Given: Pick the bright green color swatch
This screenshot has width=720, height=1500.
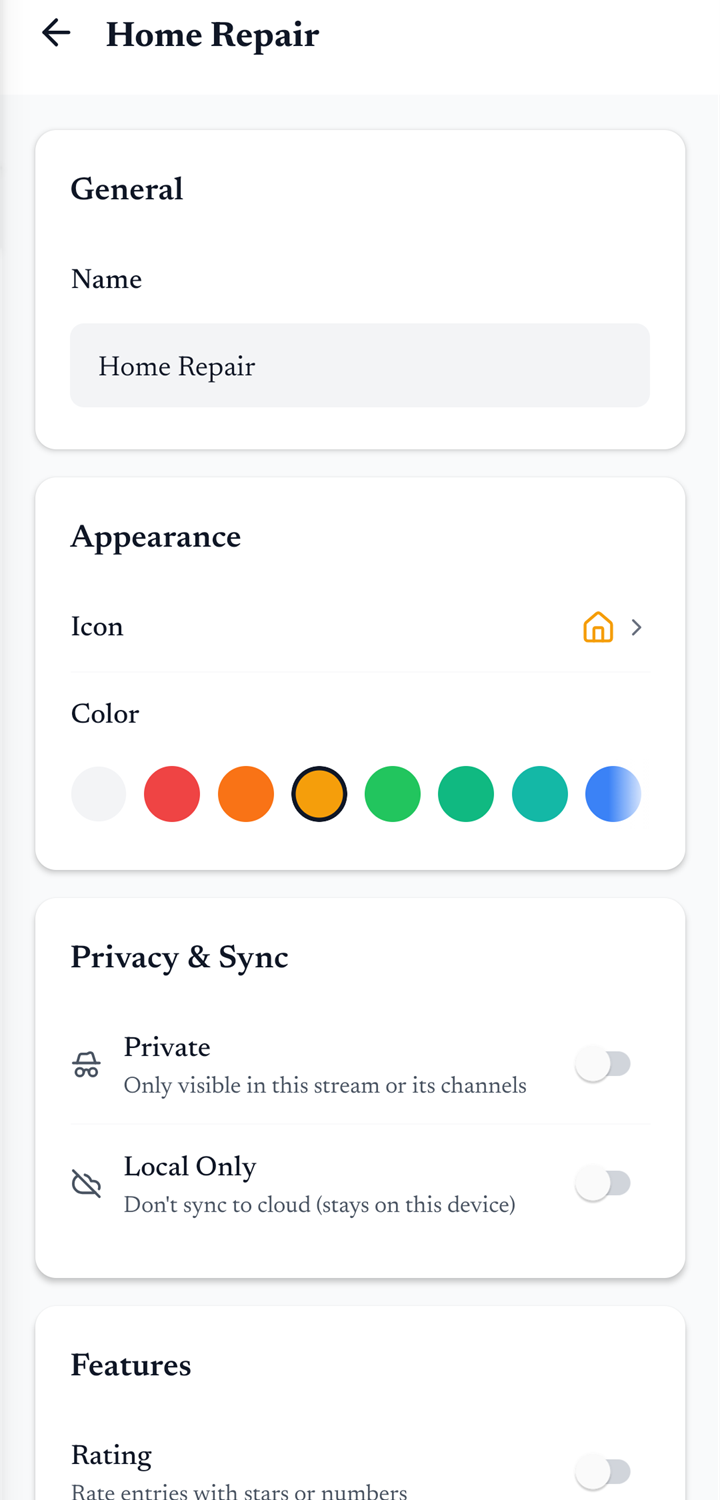Looking at the screenshot, I should [392, 794].
